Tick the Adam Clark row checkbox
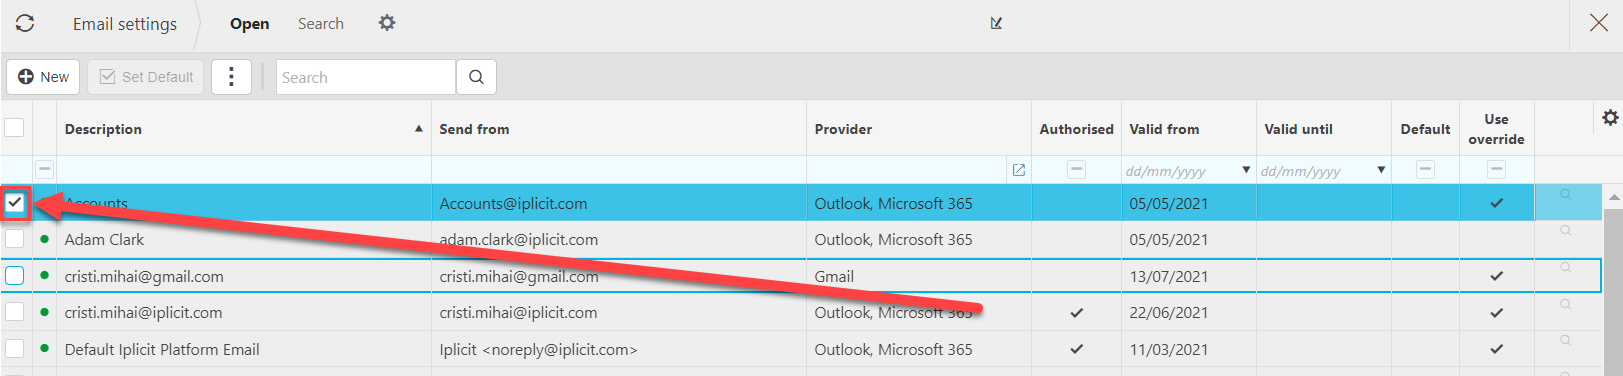Screen dimensions: 1623x376 (x=15, y=239)
